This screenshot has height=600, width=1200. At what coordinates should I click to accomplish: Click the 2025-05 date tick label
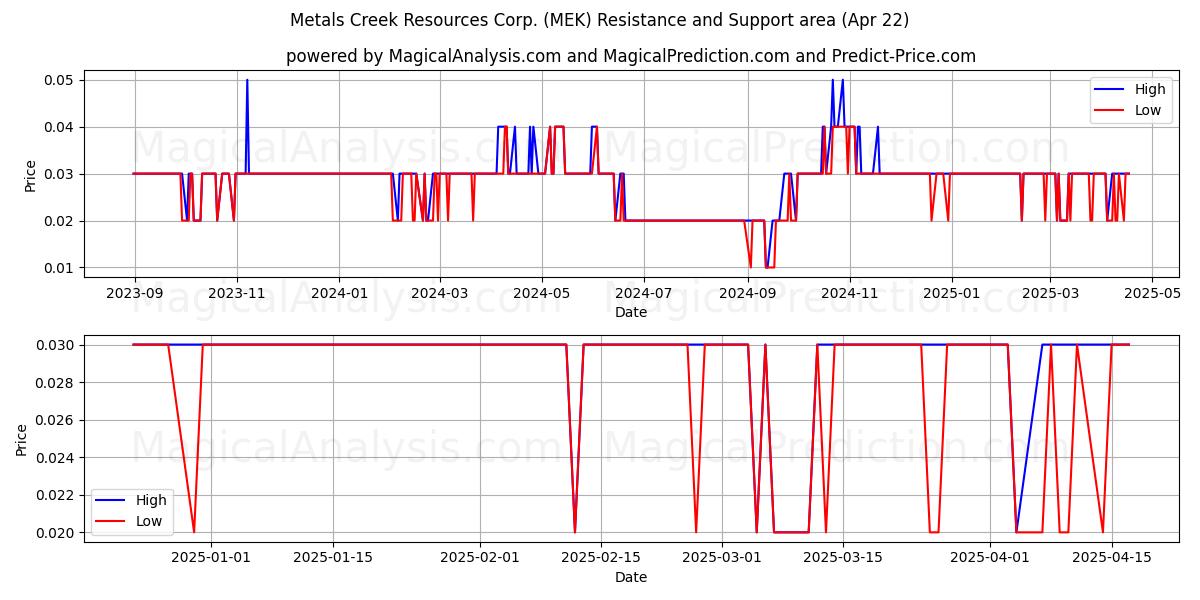[x=1152, y=293]
